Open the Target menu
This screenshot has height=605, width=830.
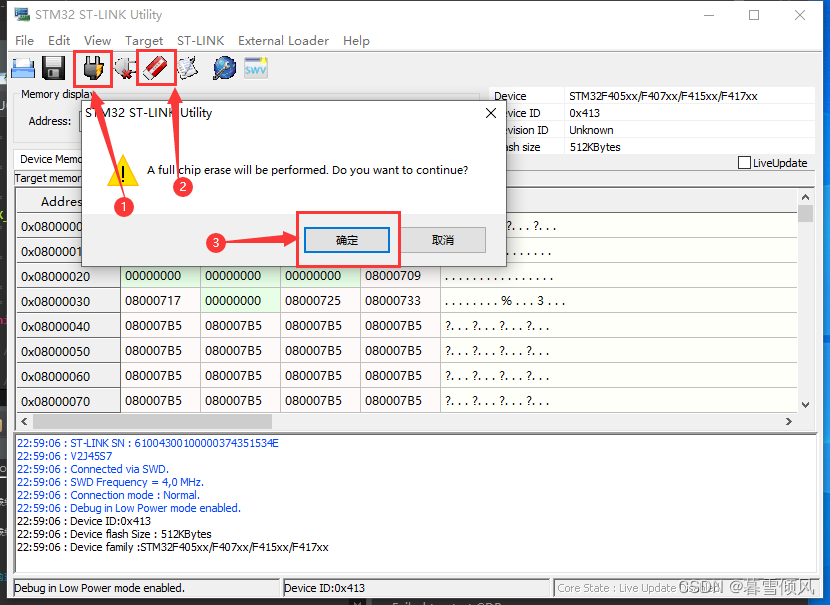coord(144,41)
